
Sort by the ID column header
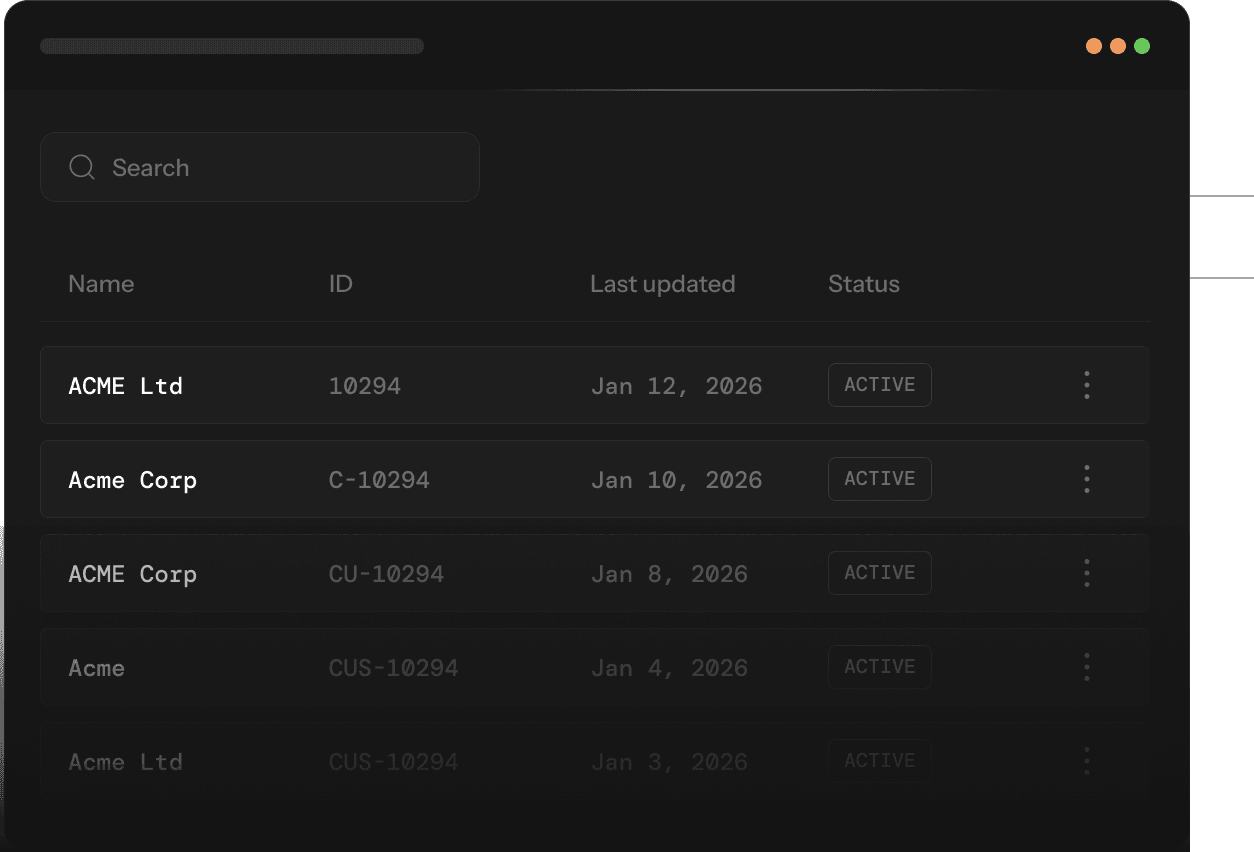point(340,284)
